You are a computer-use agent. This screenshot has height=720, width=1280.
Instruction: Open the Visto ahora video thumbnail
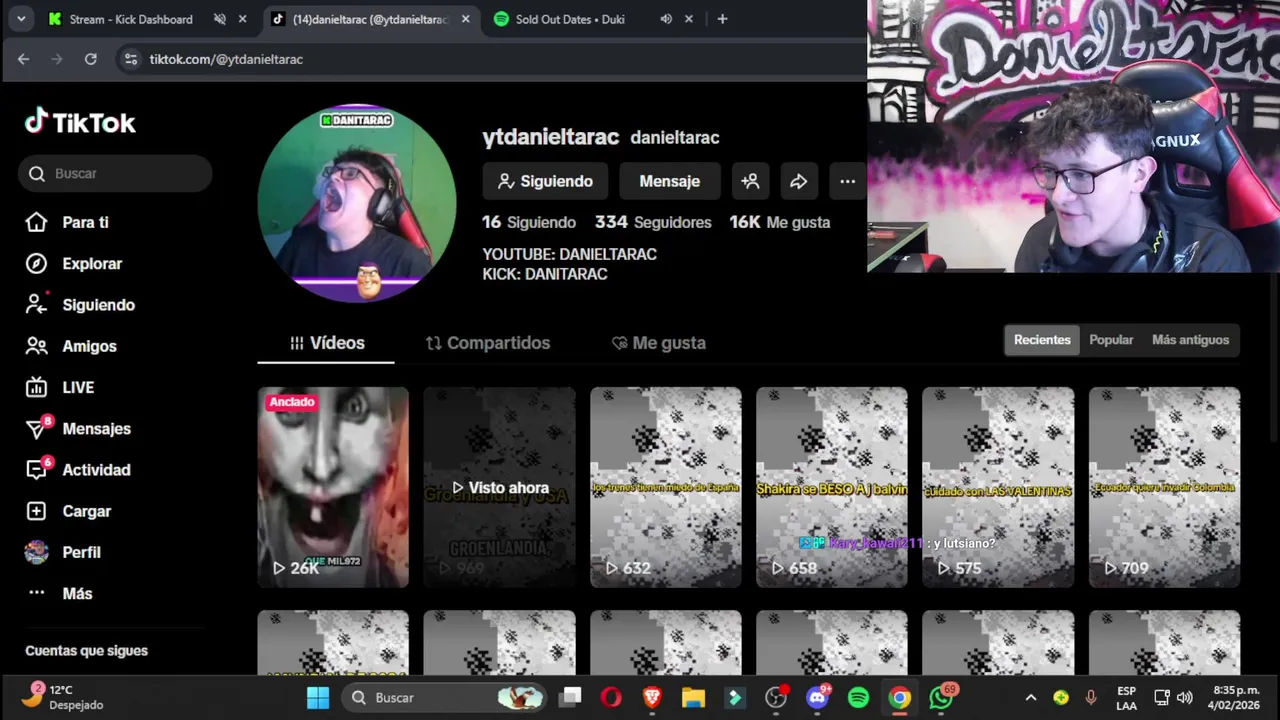pyautogui.click(x=499, y=487)
